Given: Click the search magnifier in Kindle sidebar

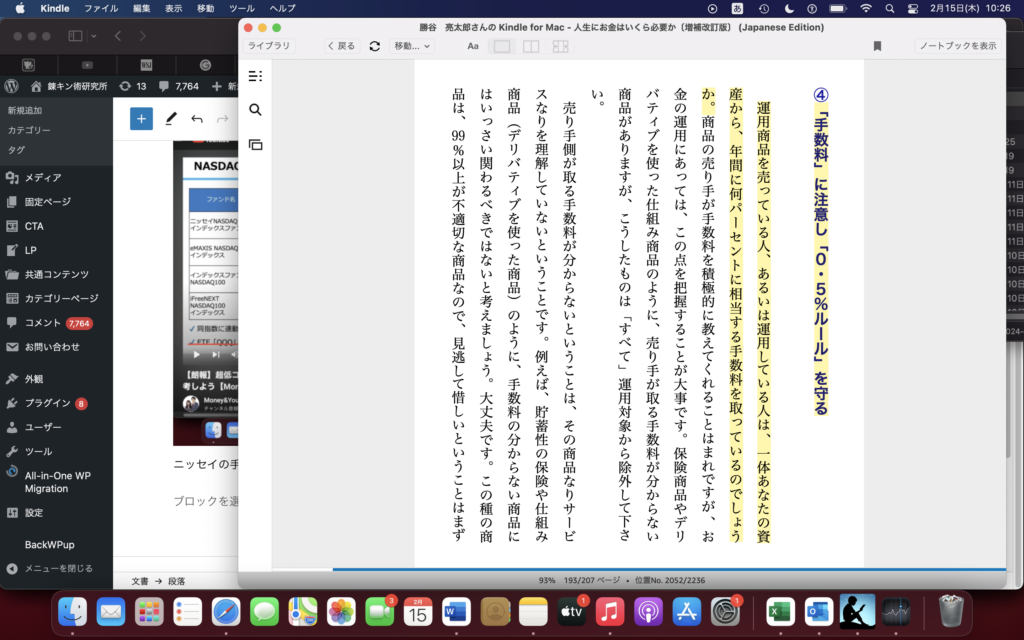Looking at the screenshot, I should click(255, 110).
